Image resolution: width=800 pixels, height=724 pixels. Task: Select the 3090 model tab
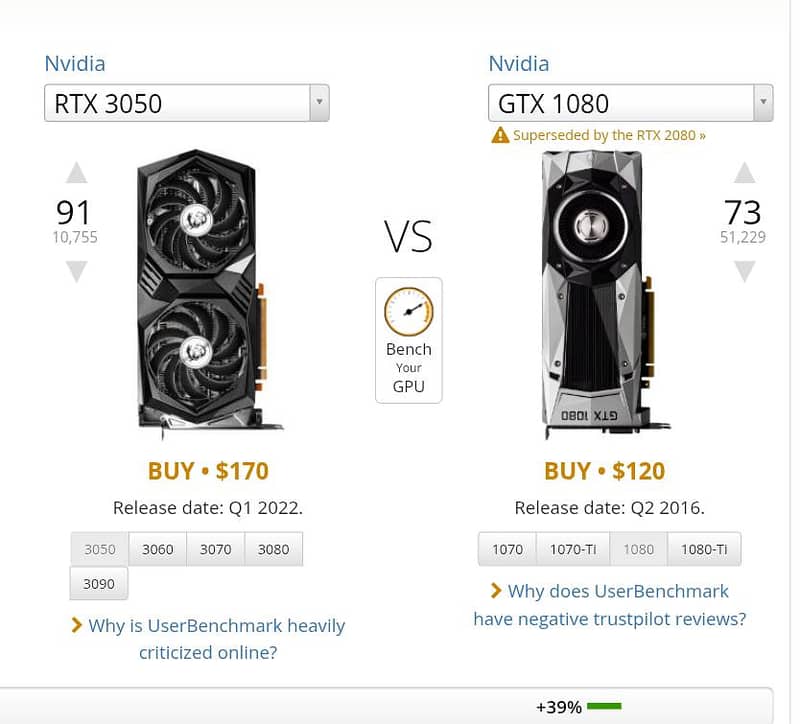click(x=99, y=583)
